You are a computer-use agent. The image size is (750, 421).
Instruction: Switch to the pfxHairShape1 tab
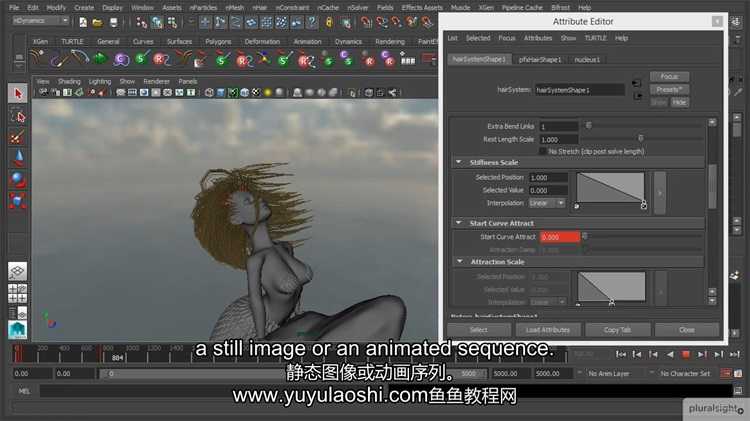[540, 60]
